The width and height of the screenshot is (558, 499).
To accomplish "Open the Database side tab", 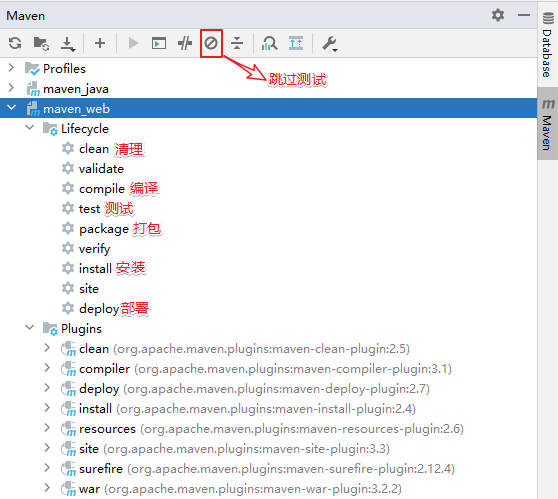I will [x=547, y=44].
